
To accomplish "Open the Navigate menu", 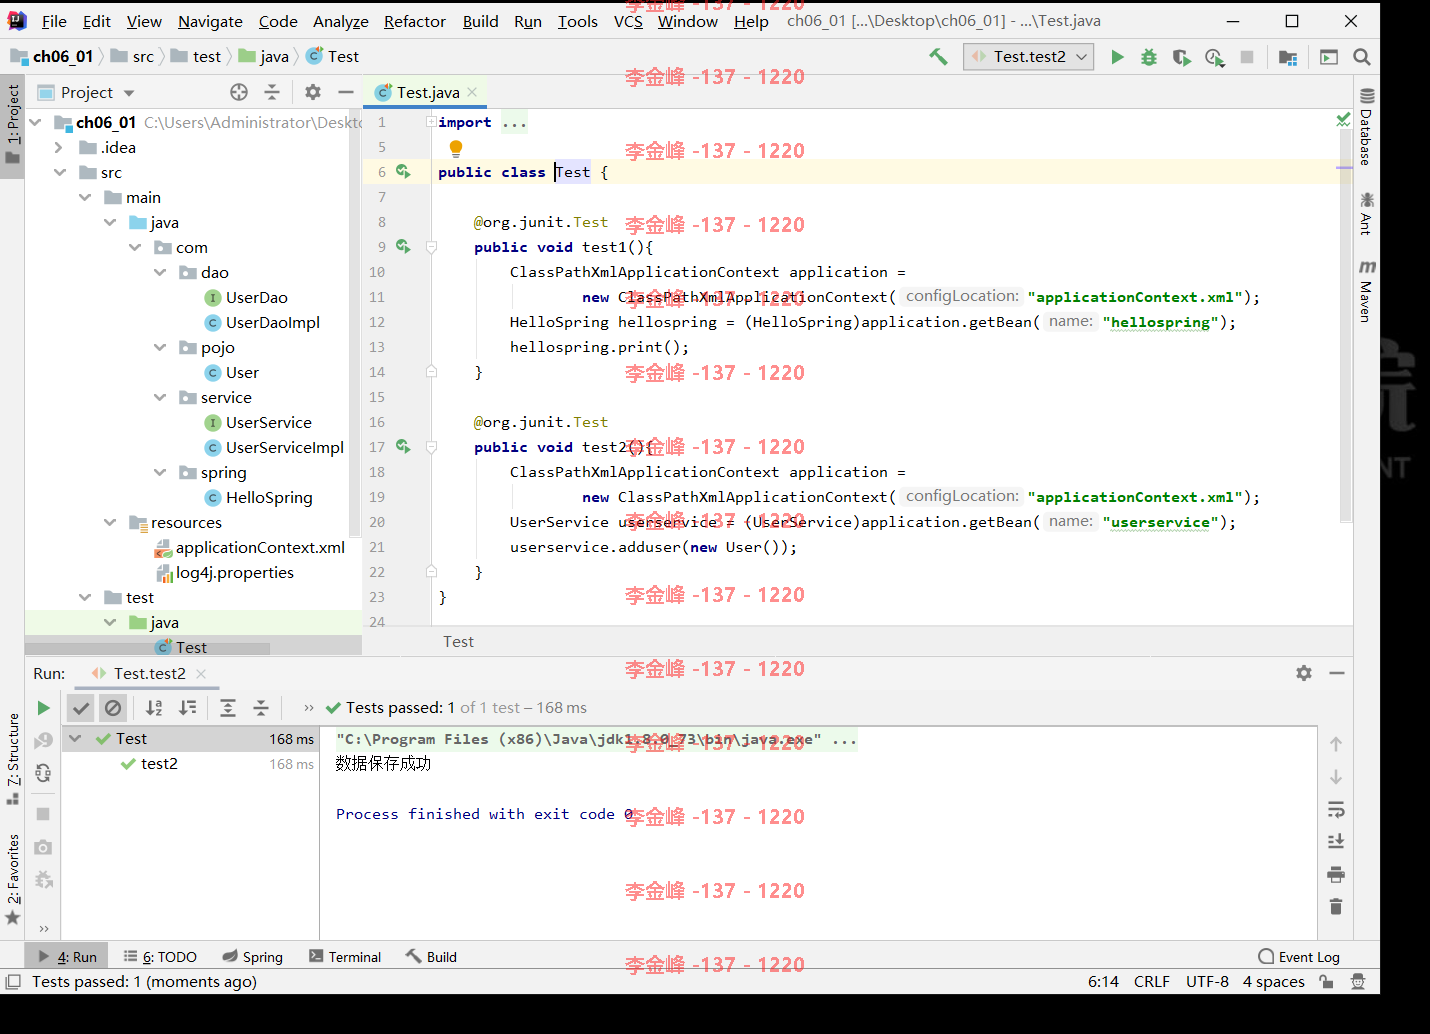I will point(210,21).
